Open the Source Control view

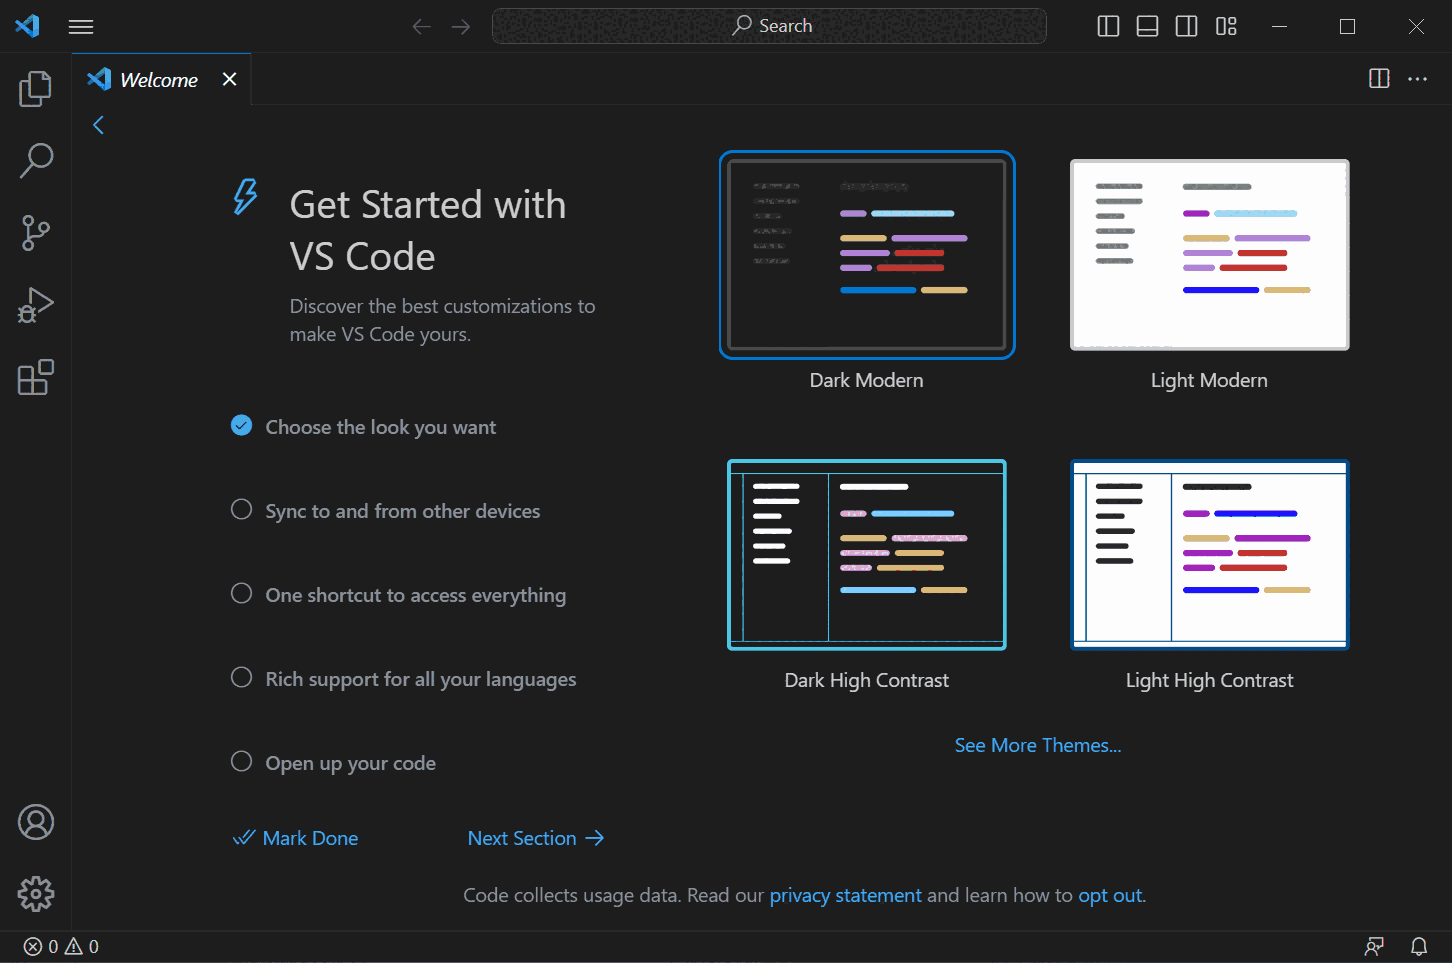click(x=35, y=232)
